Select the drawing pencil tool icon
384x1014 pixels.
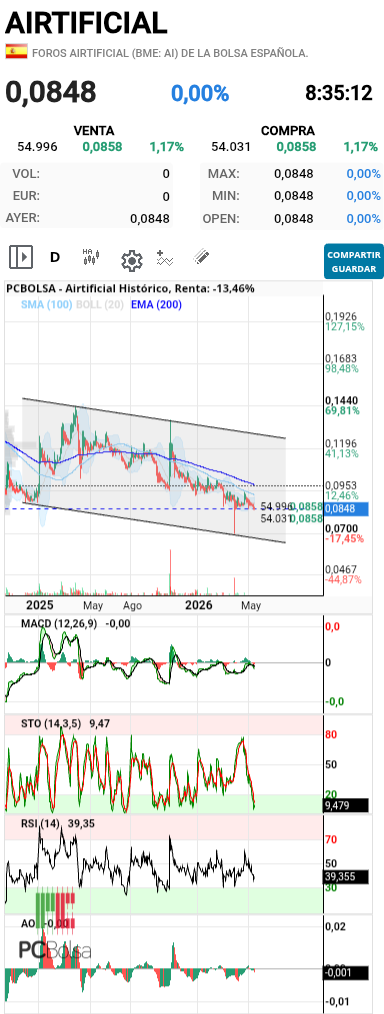pos(201,257)
